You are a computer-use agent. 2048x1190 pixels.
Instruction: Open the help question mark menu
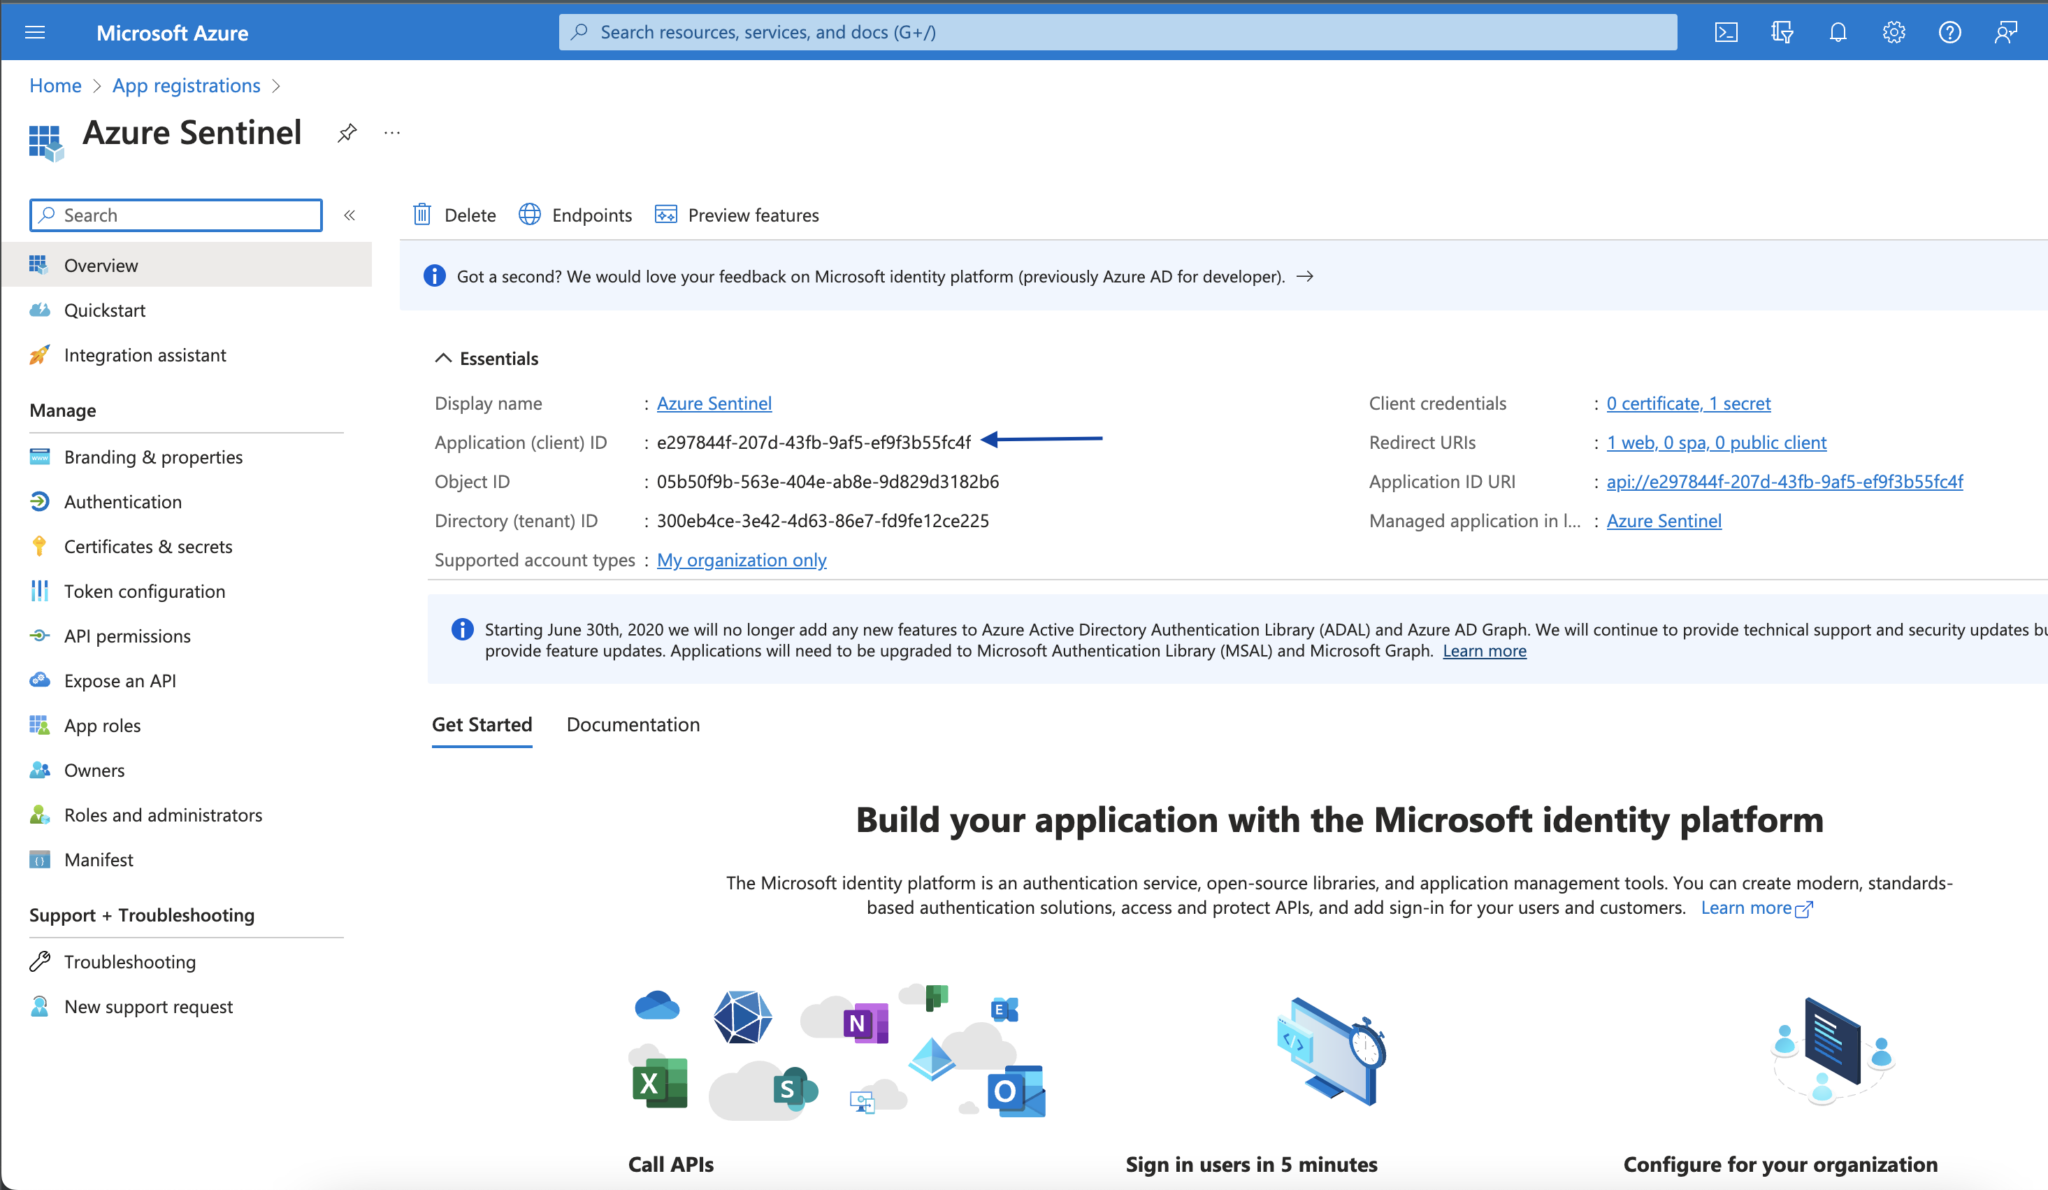click(x=1949, y=31)
